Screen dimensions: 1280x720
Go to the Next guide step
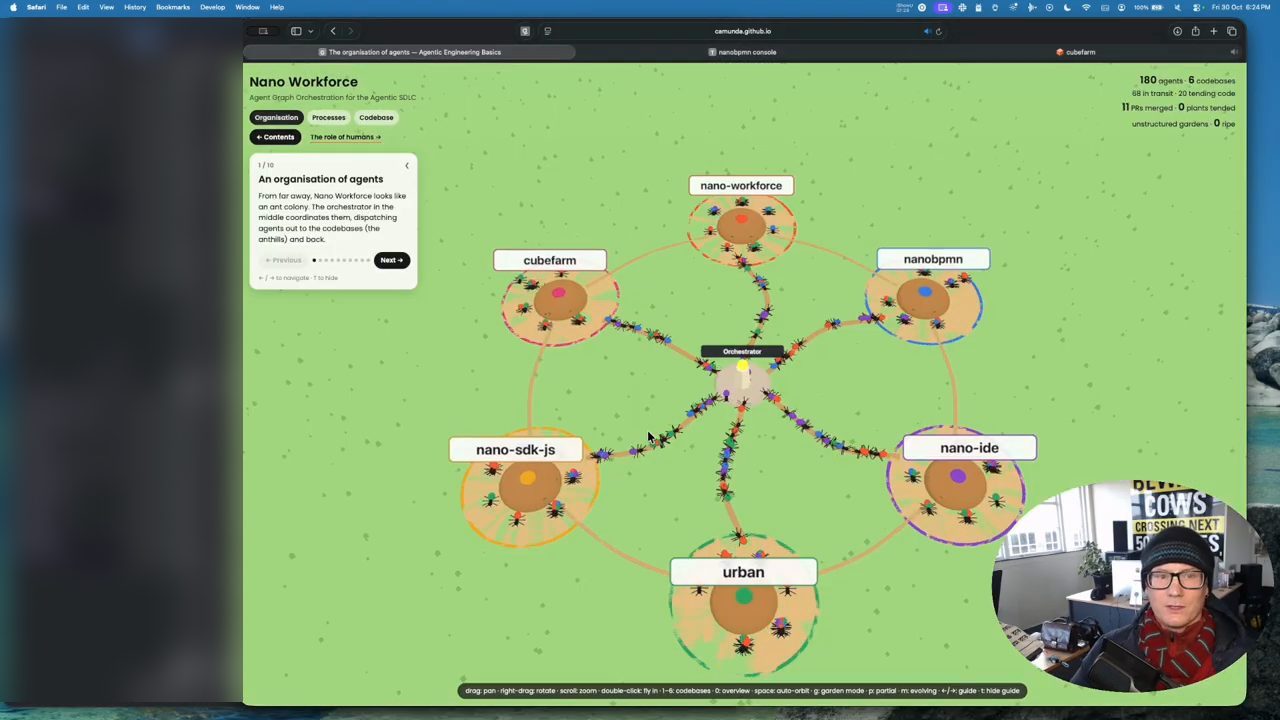[391, 260]
